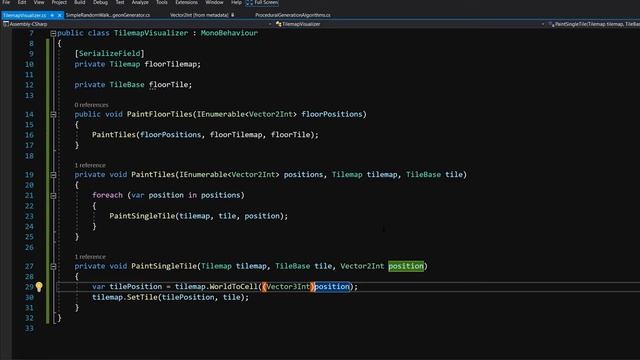Click the PaintFloorTiles method name on line 14
The height and width of the screenshot is (360, 640).
point(159,114)
